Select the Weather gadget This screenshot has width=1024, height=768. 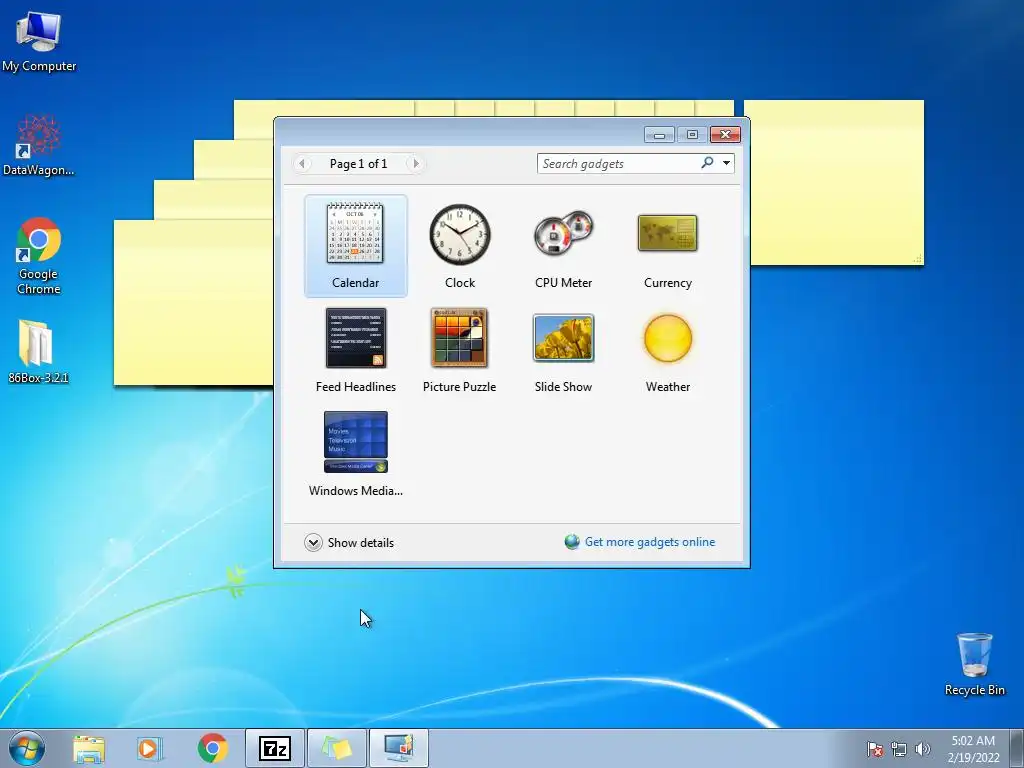point(667,349)
